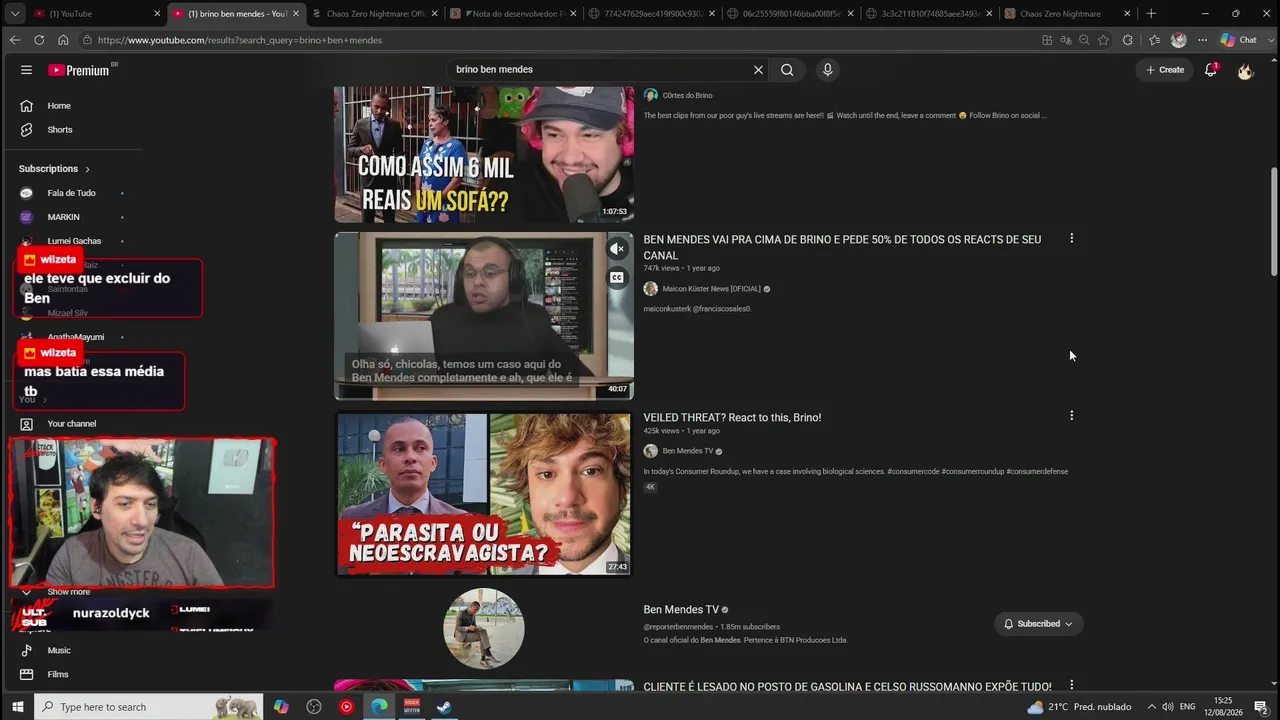This screenshot has height=720, width=1280.
Task: Play the 'PARASITA OU NEOESCRAVAGISTA?' thumbnail
Action: 484,494
